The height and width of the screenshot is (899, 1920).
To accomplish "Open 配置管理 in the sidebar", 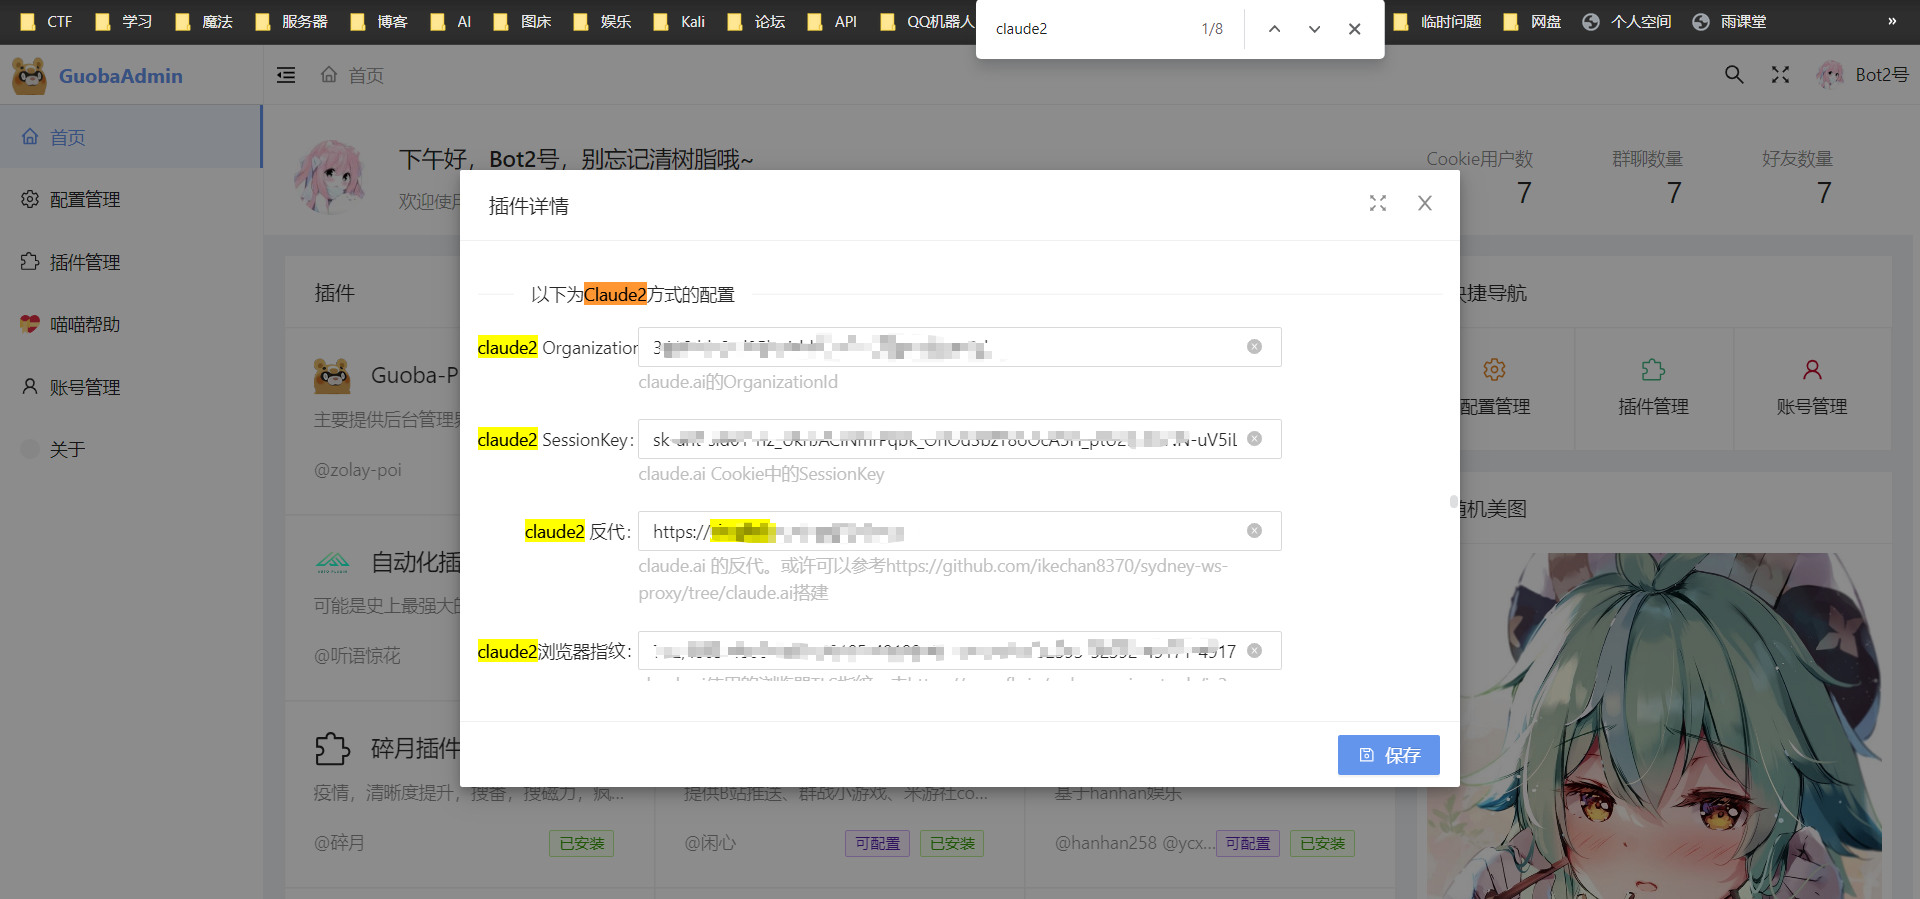I will click(x=85, y=200).
